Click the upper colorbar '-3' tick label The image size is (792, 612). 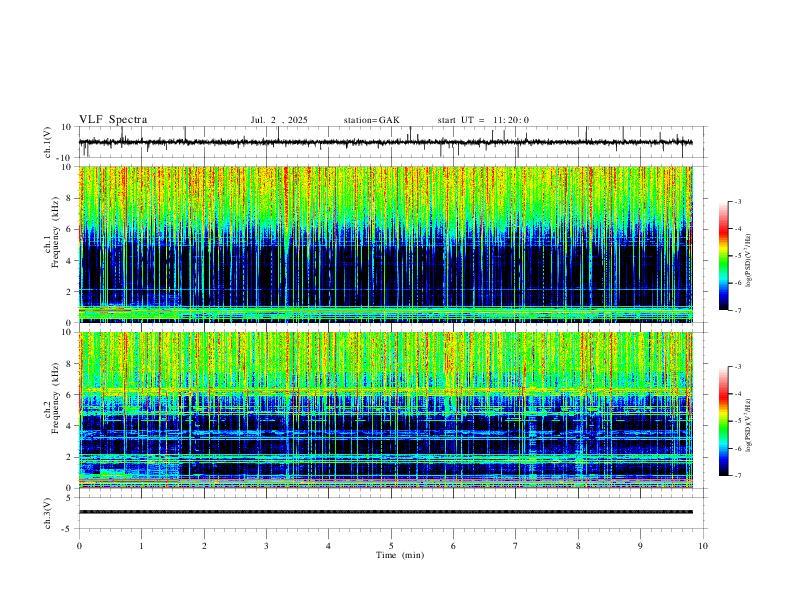[x=737, y=201]
